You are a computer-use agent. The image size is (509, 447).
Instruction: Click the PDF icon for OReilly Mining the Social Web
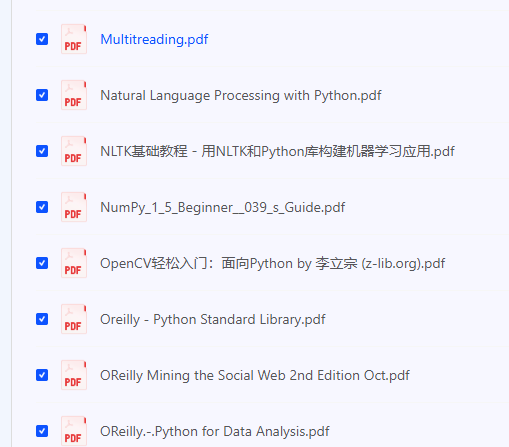[74, 375]
